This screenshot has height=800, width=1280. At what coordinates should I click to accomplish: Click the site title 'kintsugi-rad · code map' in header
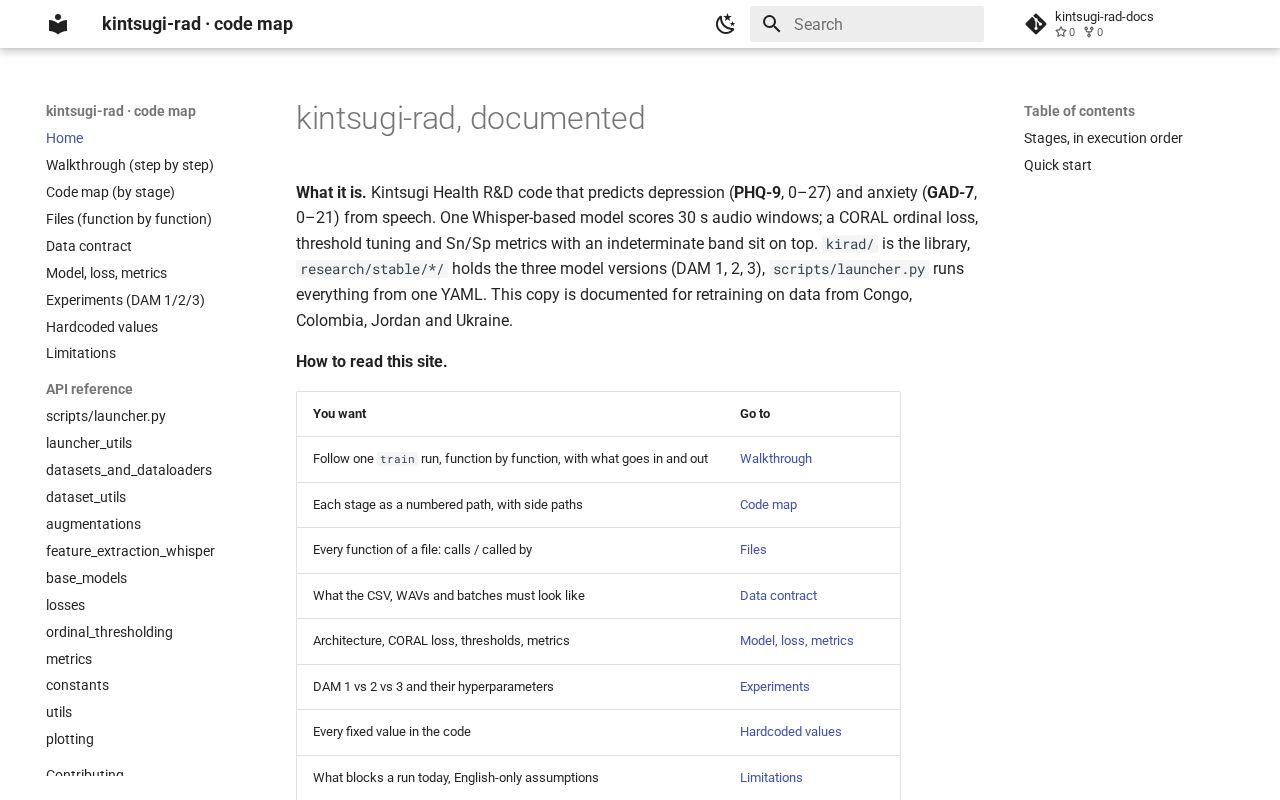click(x=197, y=24)
